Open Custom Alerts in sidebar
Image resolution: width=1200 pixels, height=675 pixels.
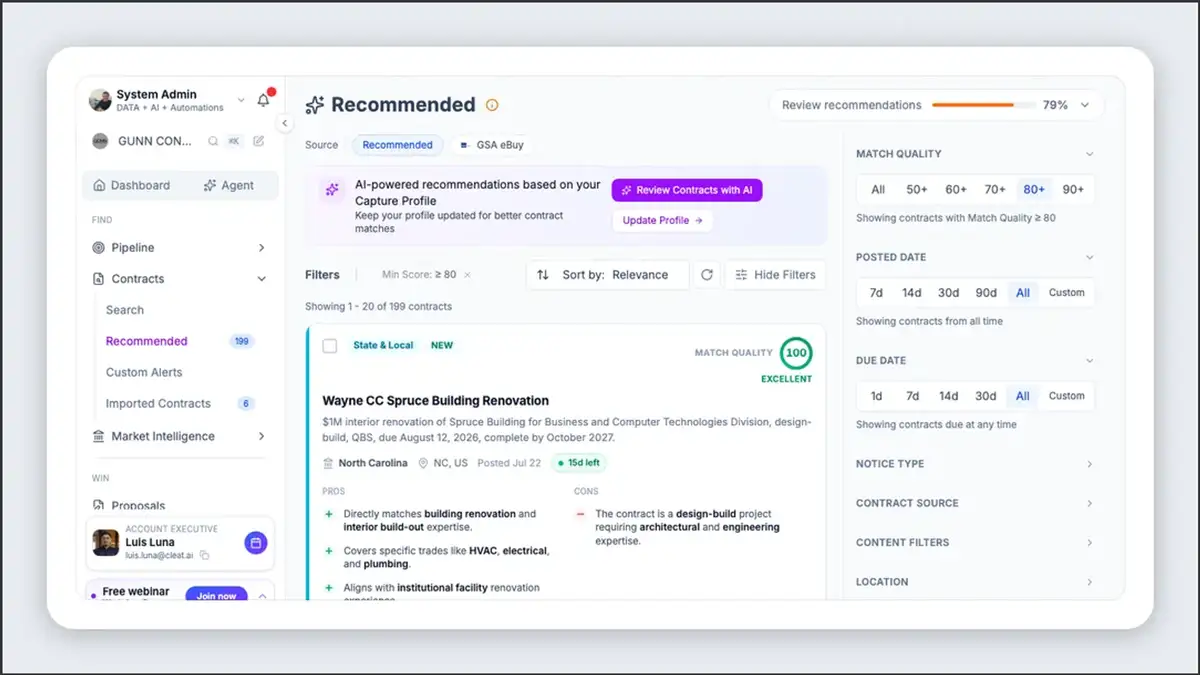click(144, 372)
